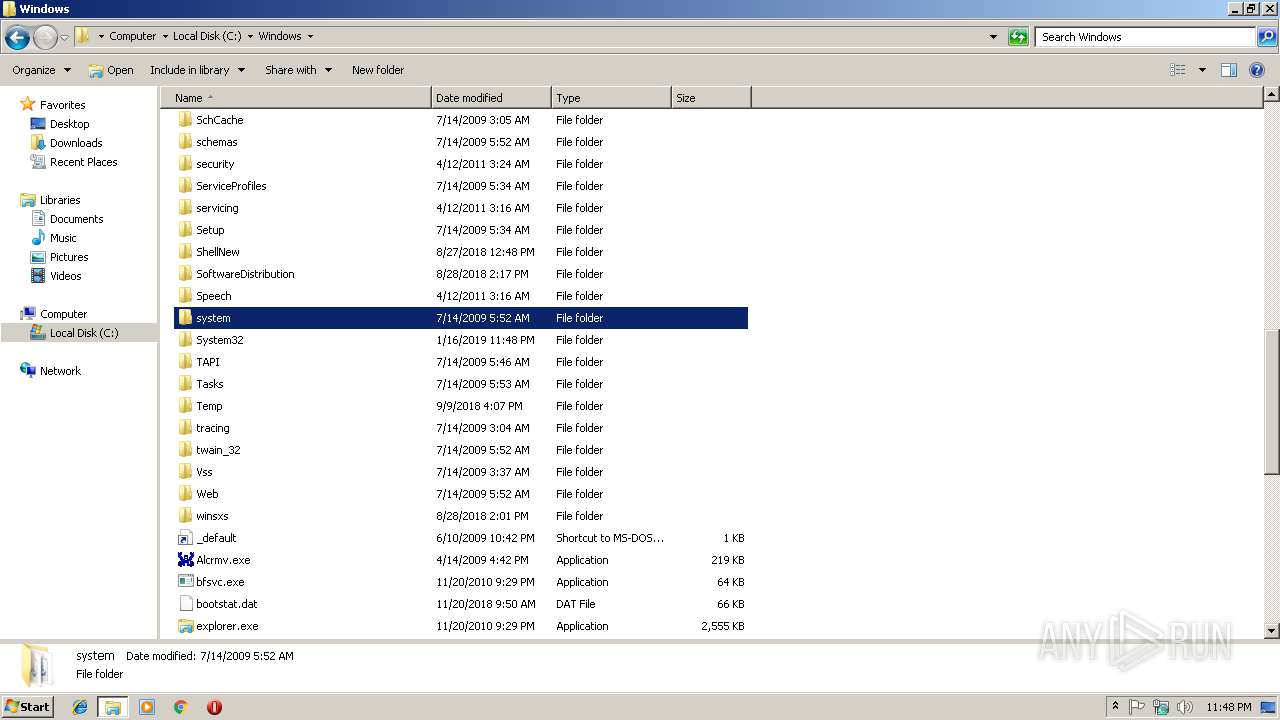Click the search magnifier icon
Image resolution: width=1280 pixels, height=720 pixels.
click(x=1266, y=37)
